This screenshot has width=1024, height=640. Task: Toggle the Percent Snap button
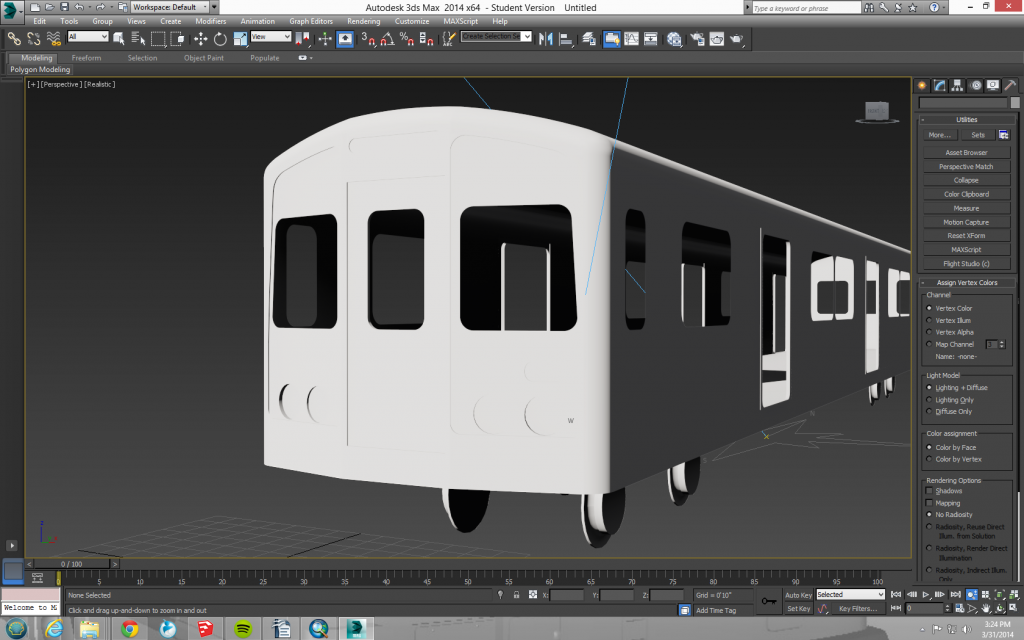(407, 39)
